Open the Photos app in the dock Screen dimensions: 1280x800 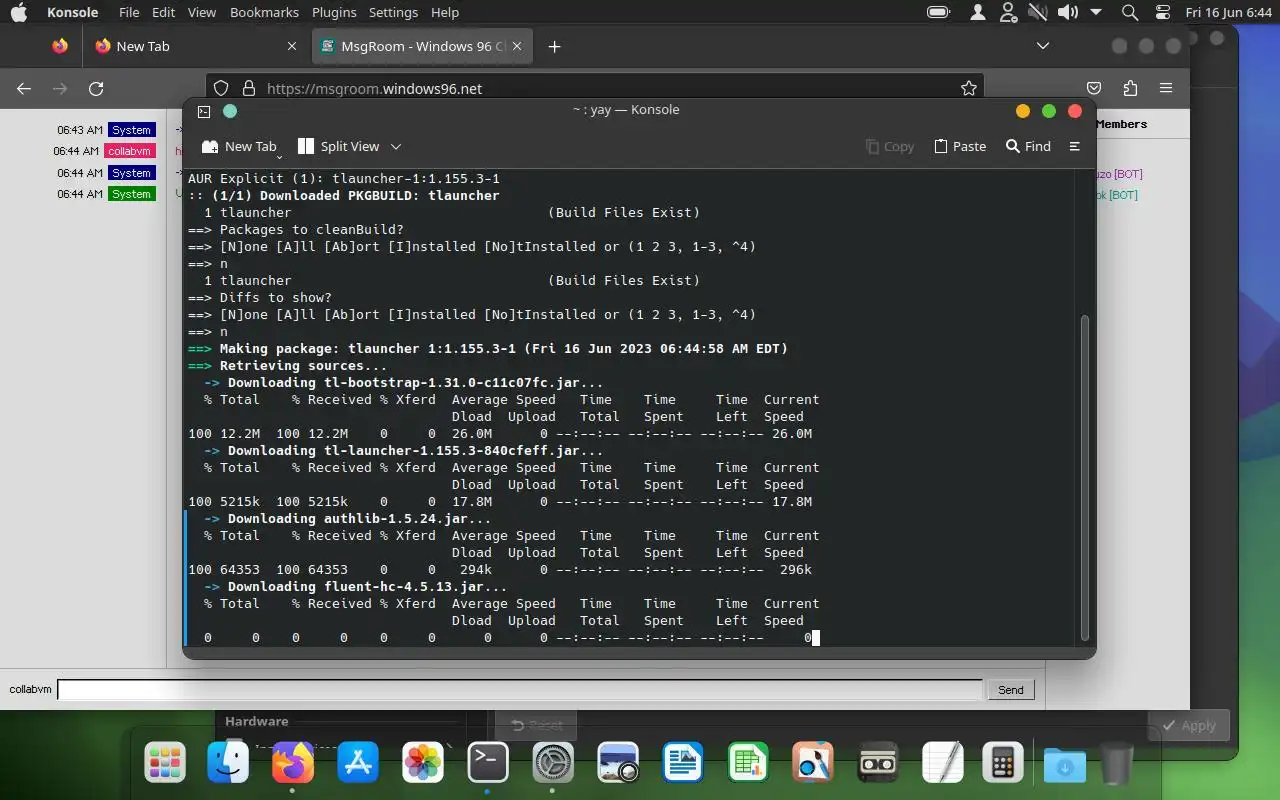coord(423,764)
